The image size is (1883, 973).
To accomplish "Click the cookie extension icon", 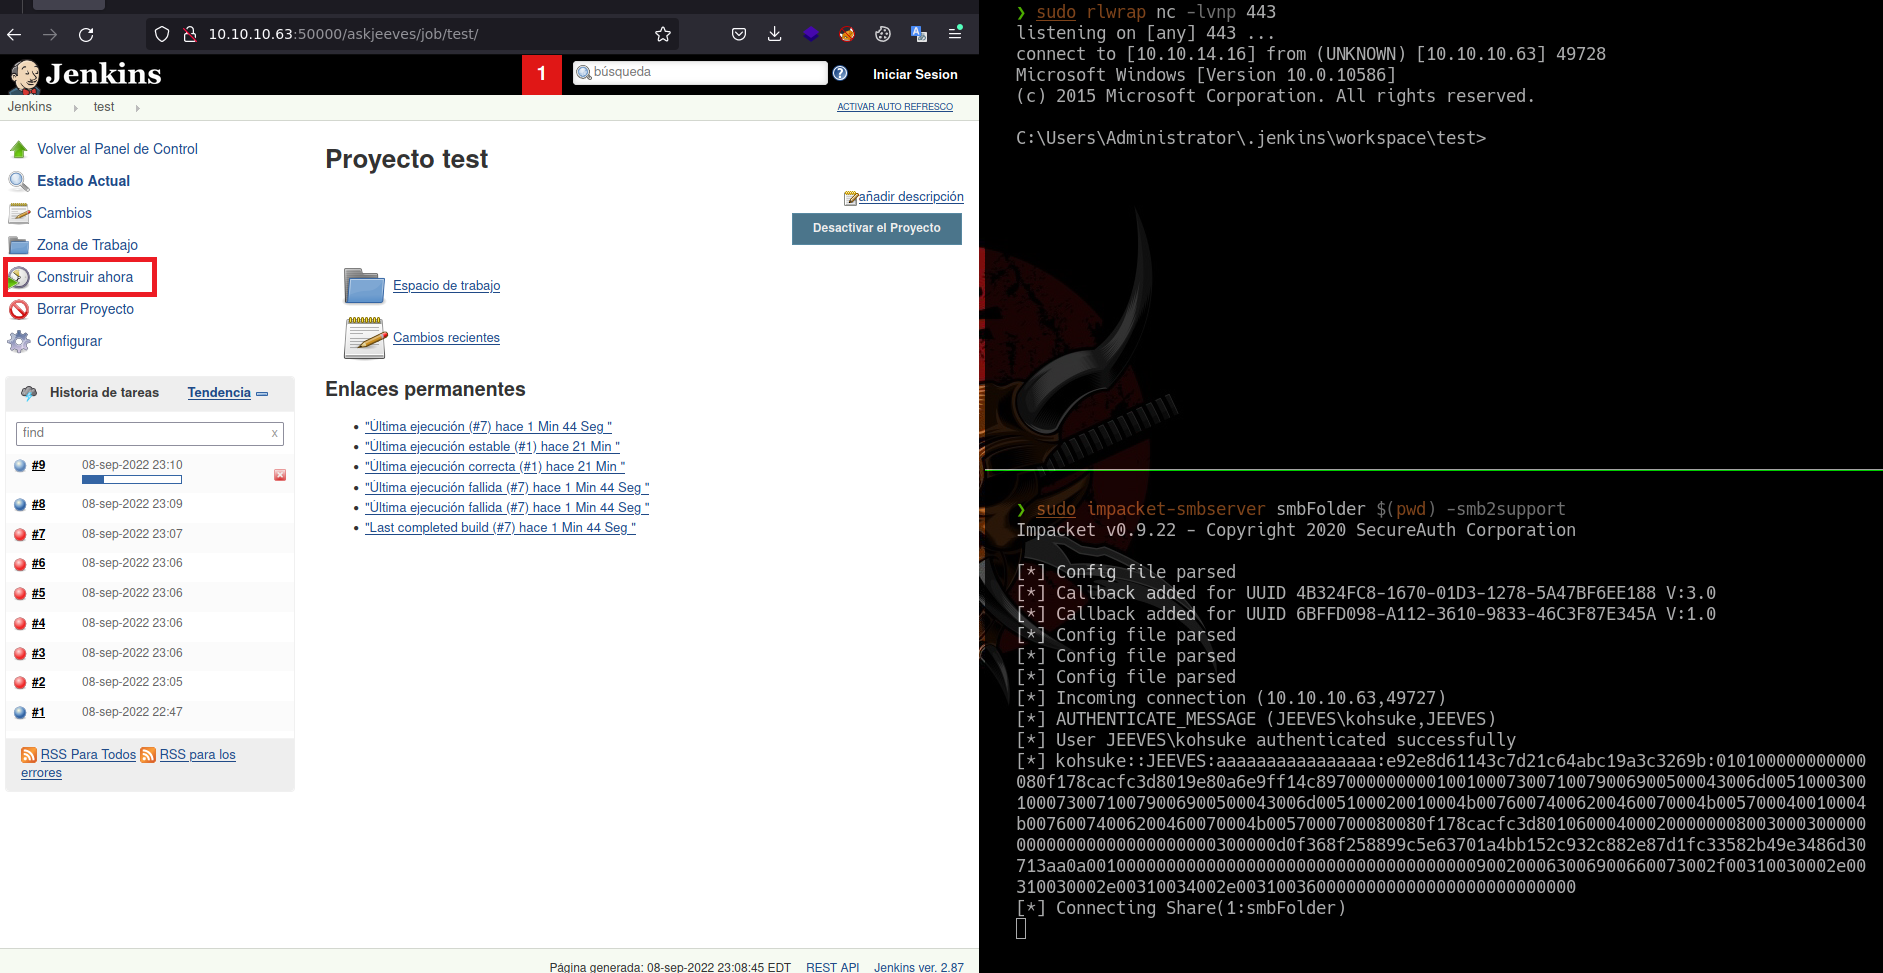I will (x=883, y=34).
